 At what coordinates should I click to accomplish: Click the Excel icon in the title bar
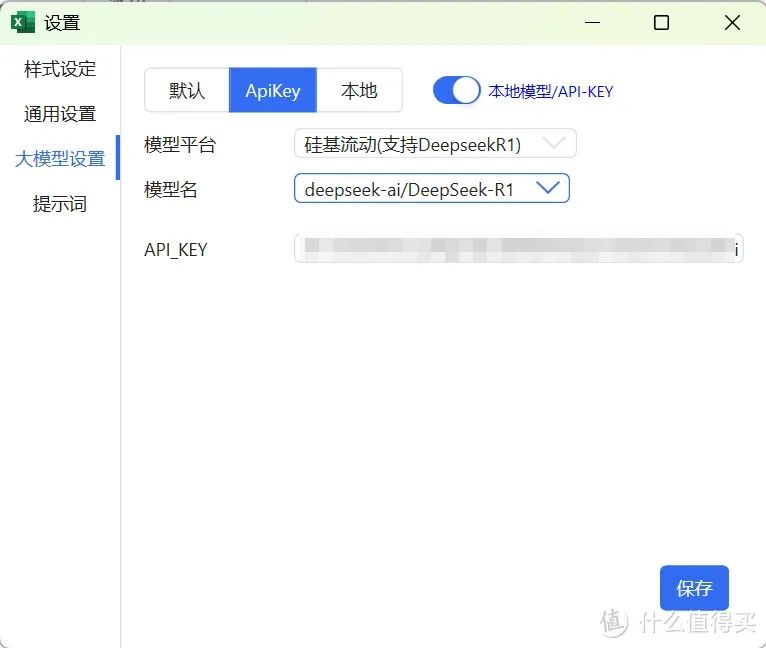point(22,22)
